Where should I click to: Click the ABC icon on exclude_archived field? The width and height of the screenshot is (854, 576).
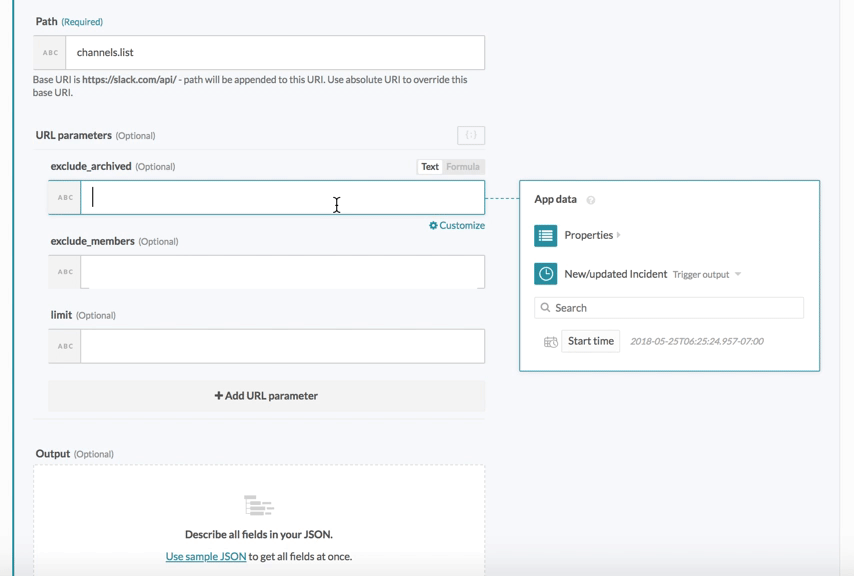tap(64, 197)
